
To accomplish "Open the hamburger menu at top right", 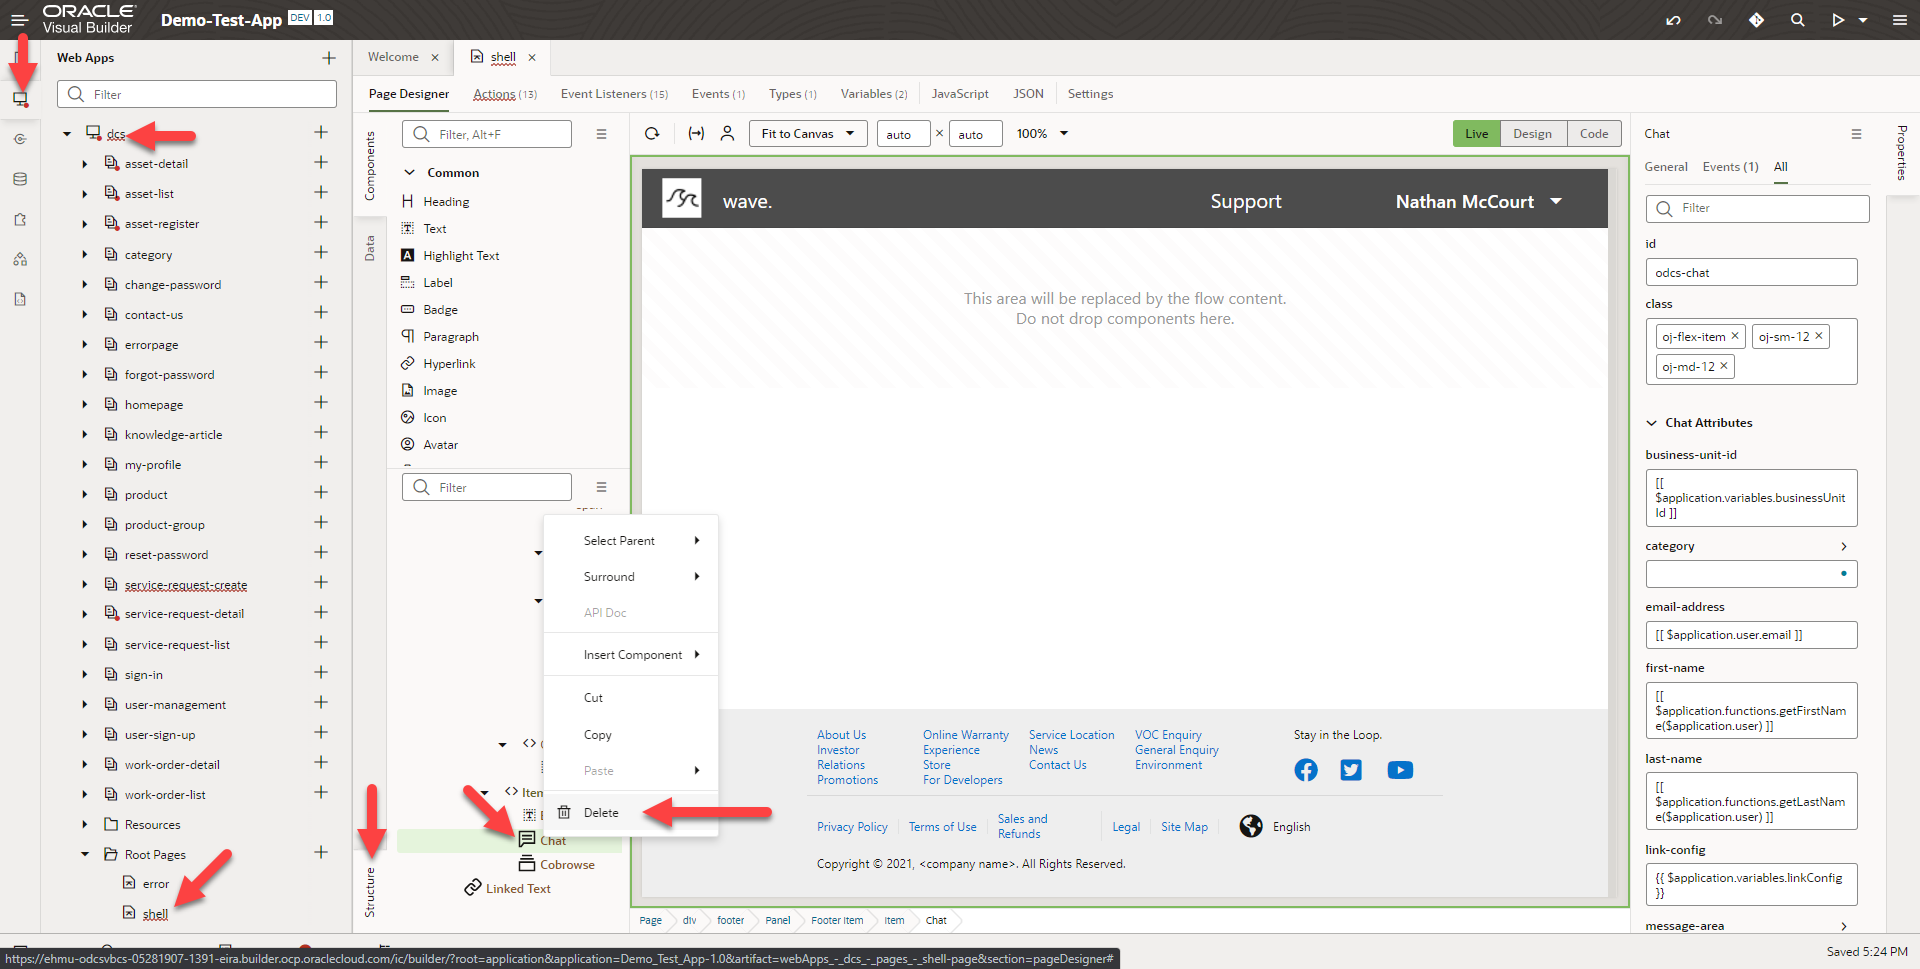I will (x=1899, y=19).
